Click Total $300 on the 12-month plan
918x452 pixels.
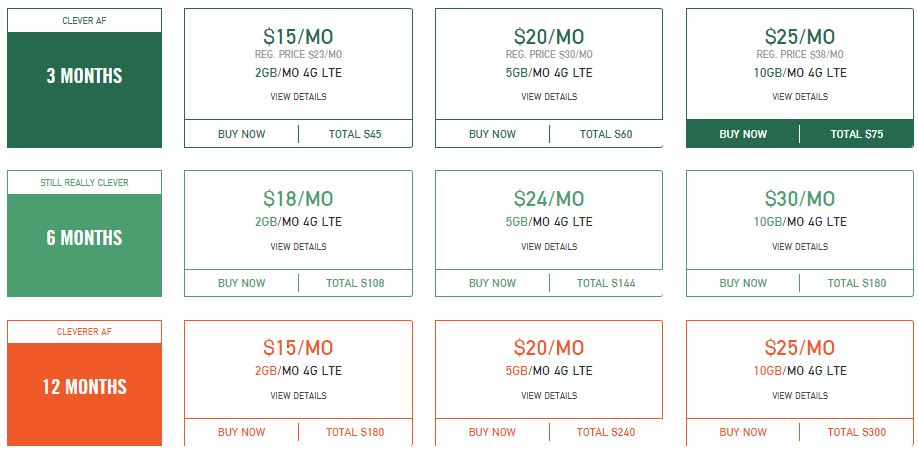tap(857, 432)
